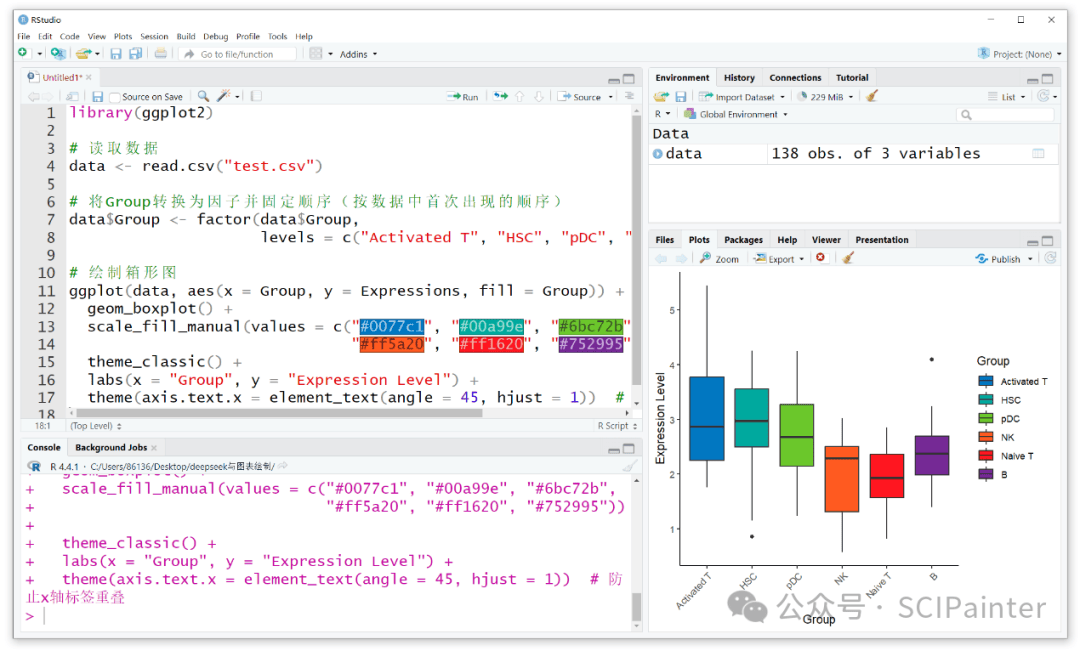1080x651 pixels.
Task: Click Go to next section down arrow
Action: 539,96
